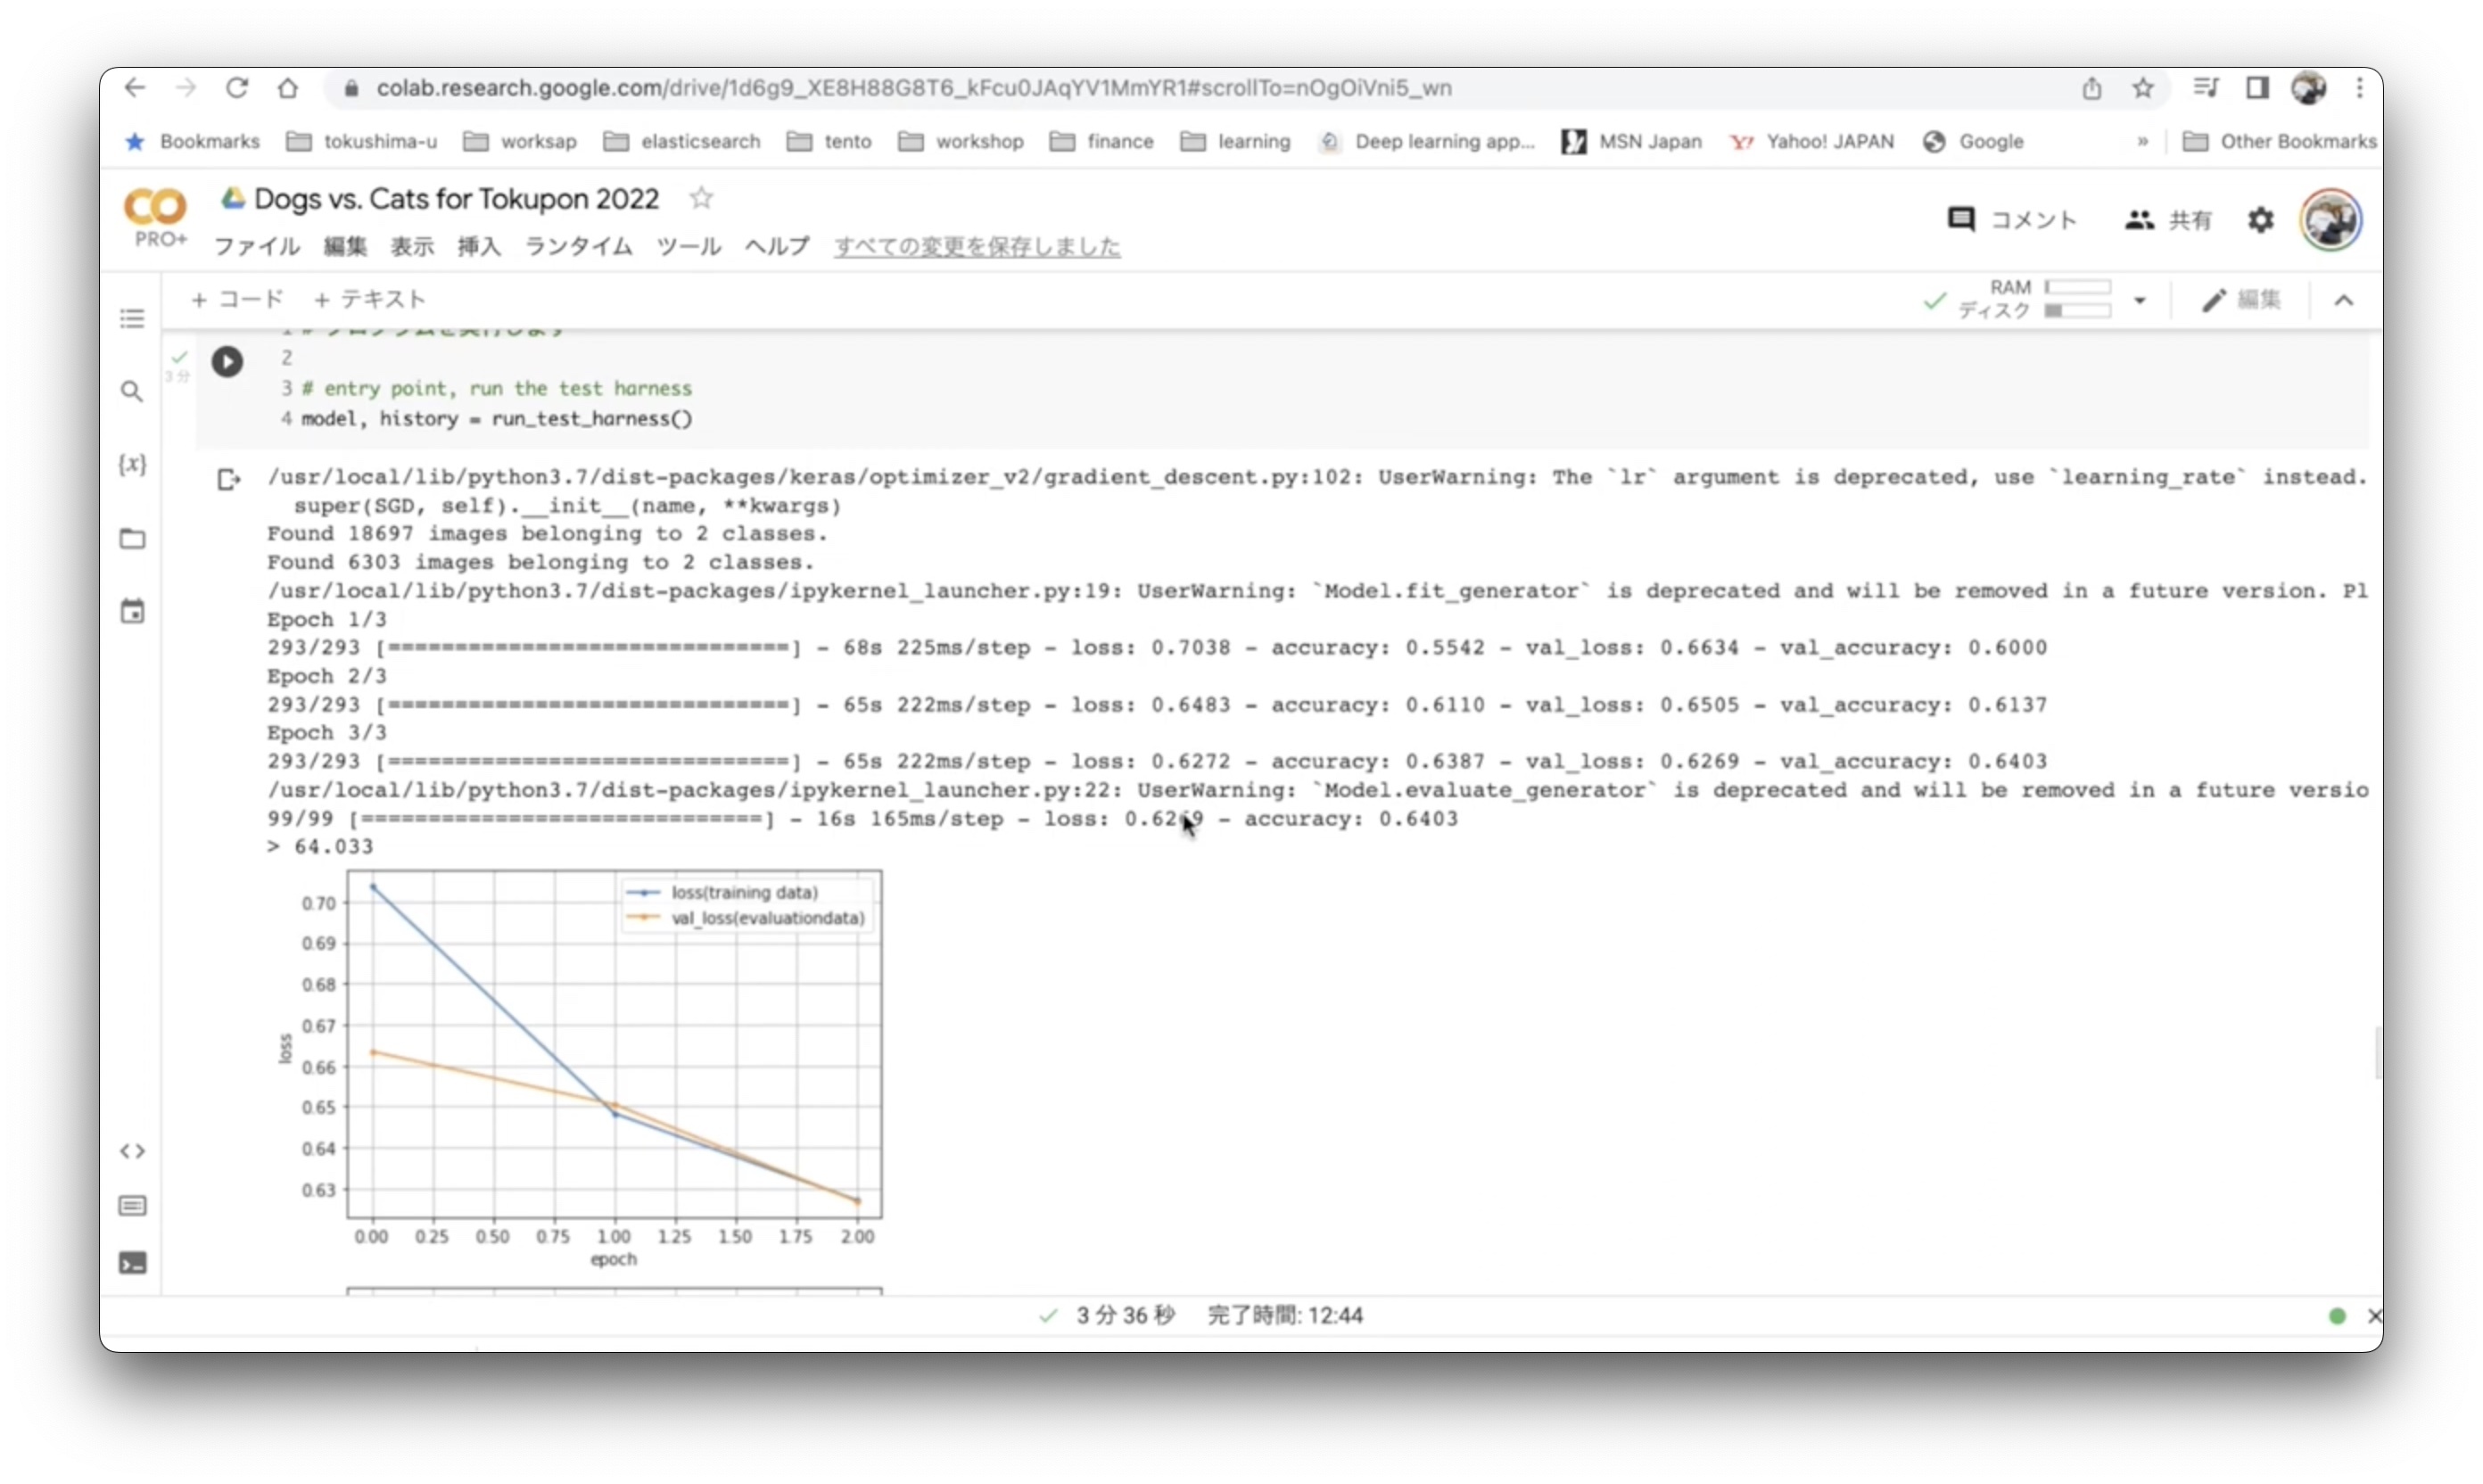Click the 3 分 36 秒 execution status
The image size is (2483, 1484).
point(1125,1316)
